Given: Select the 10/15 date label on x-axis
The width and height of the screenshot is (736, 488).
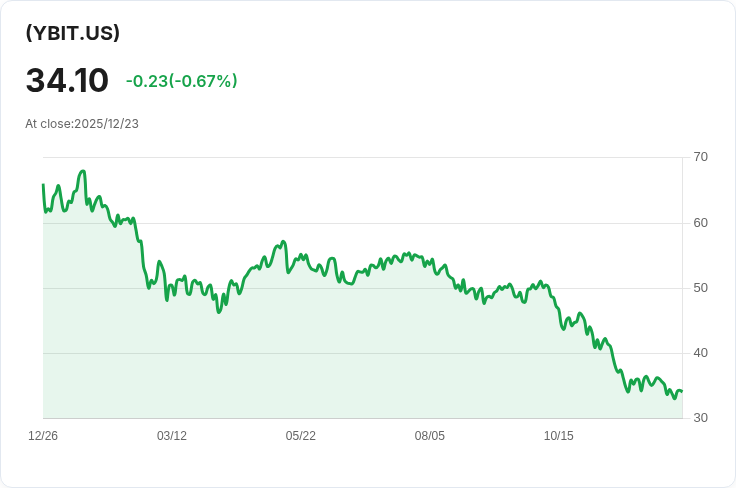Looking at the screenshot, I should coord(559,436).
